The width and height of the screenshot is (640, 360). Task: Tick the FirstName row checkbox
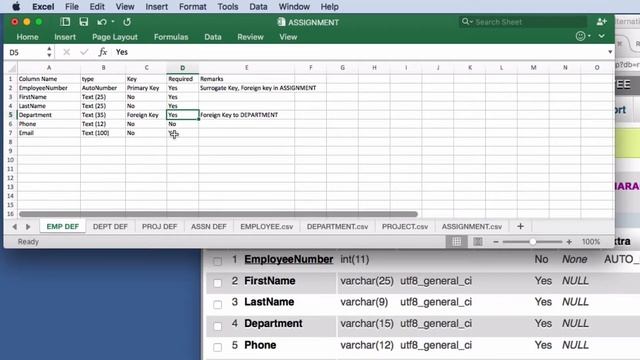pos(218,282)
